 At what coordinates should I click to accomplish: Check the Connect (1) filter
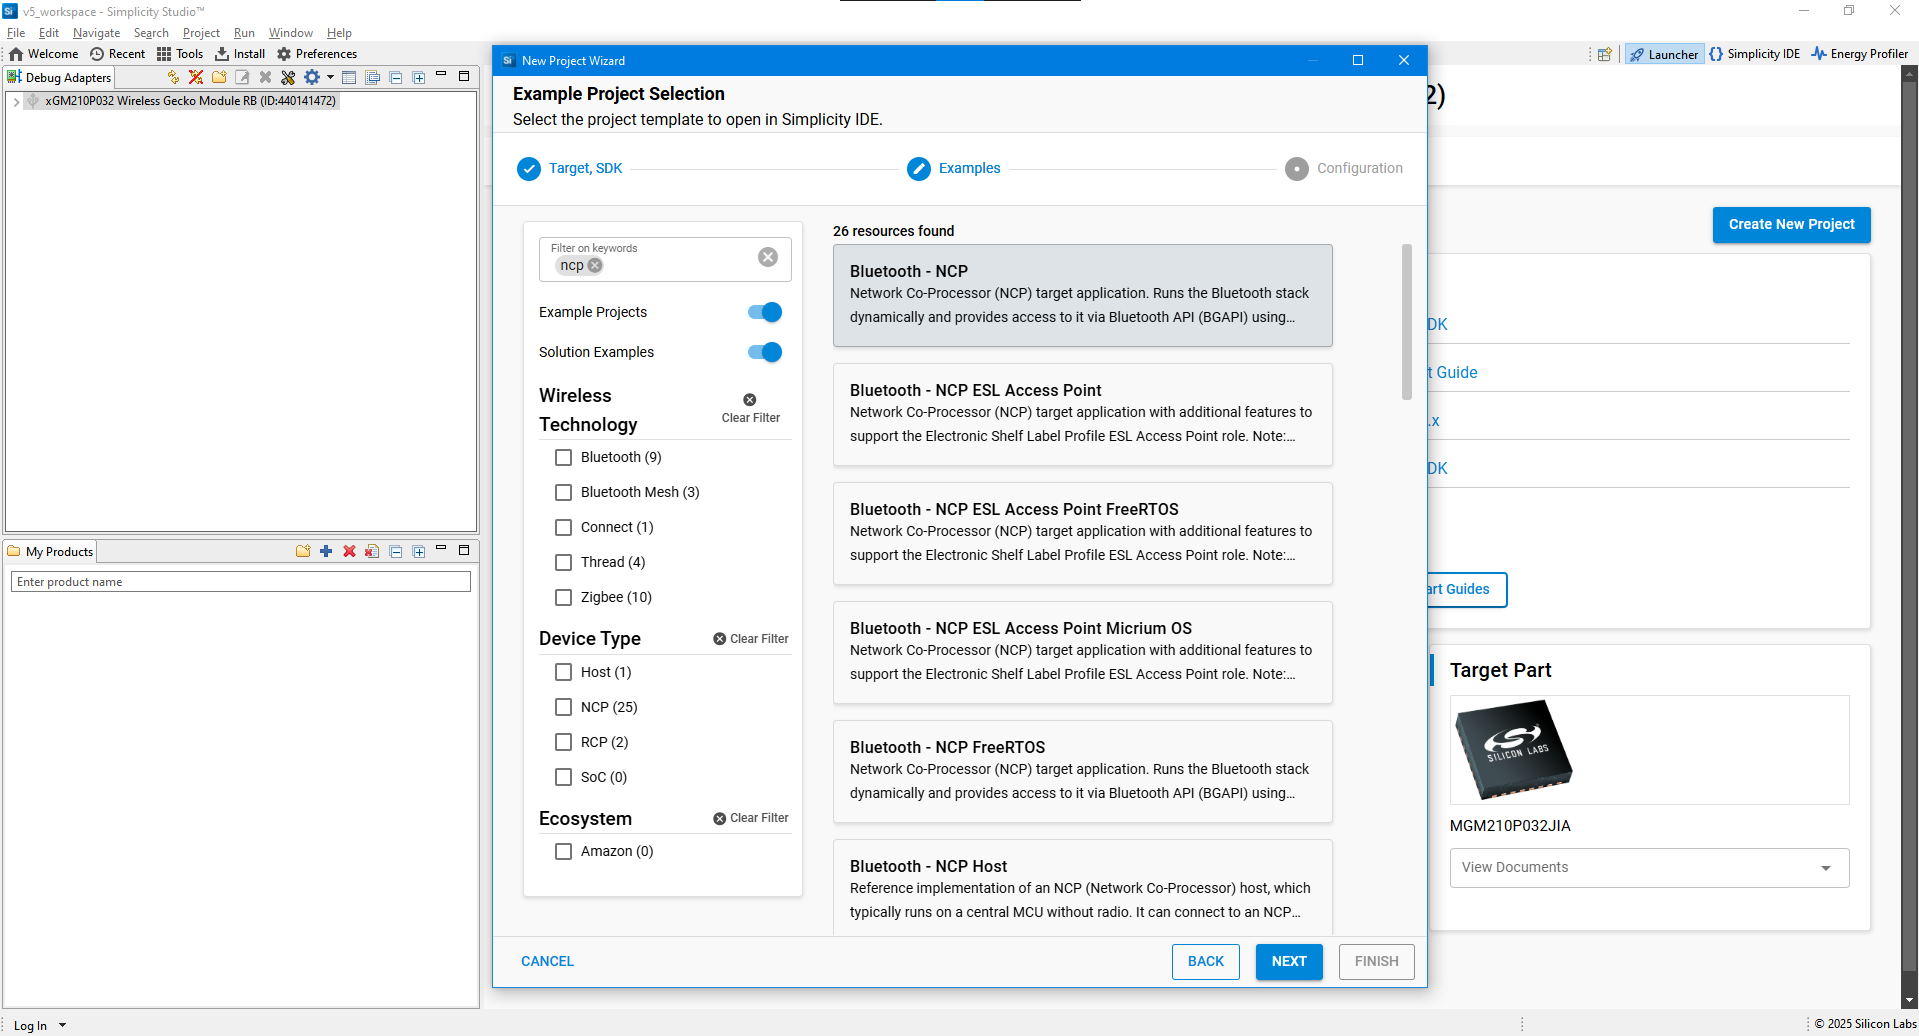(564, 527)
